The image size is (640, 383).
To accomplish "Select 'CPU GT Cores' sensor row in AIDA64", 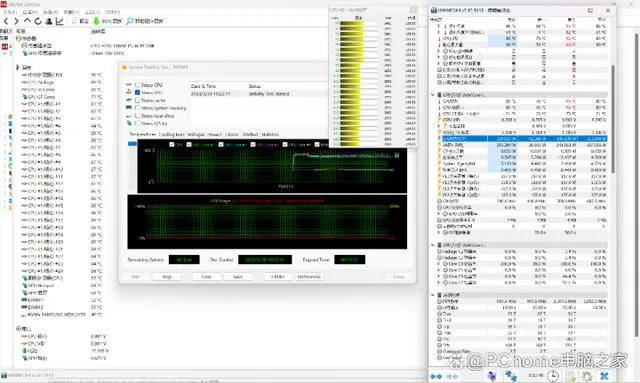I will coord(42,97).
